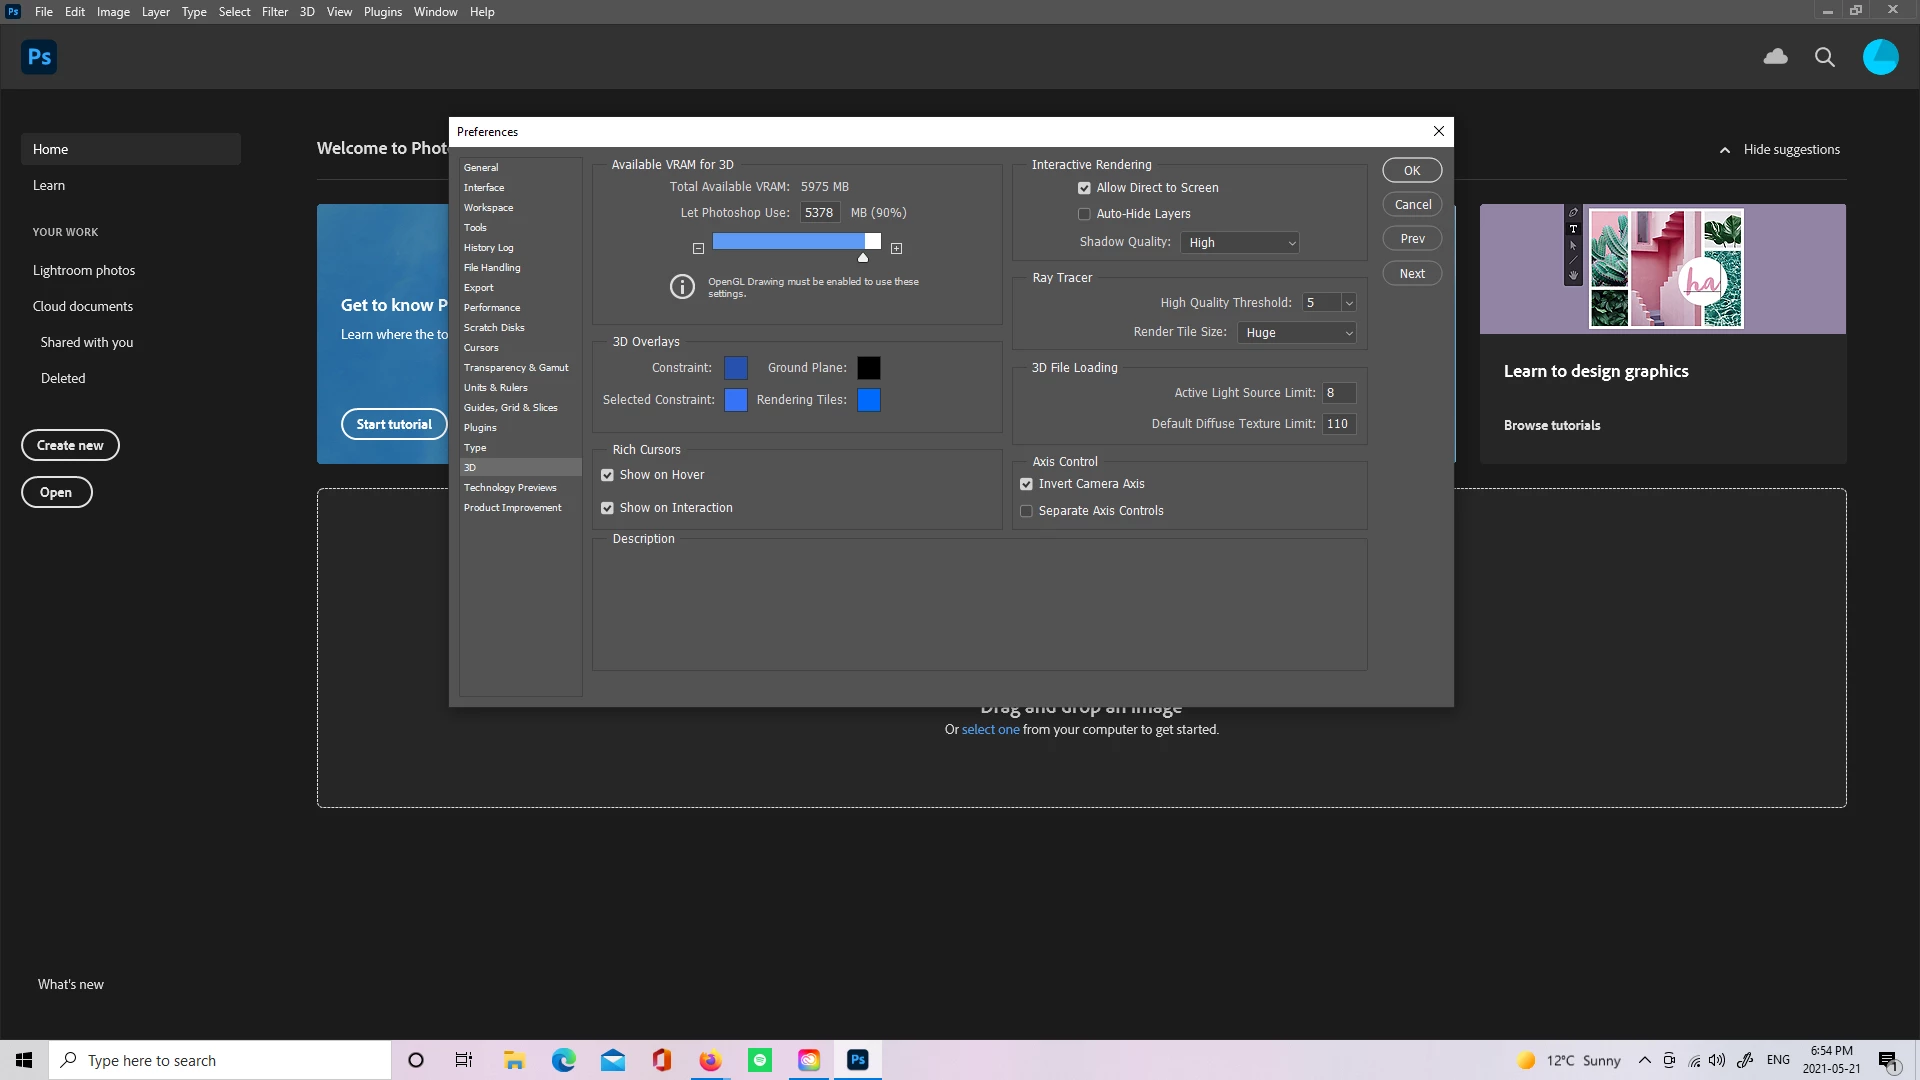Click the Next button
The image size is (1920, 1080).
pyautogui.click(x=1411, y=273)
